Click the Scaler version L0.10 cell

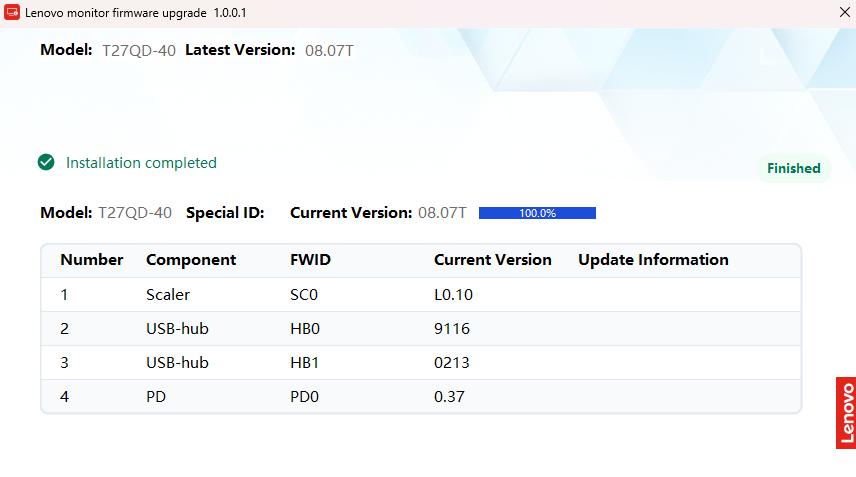point(453,295)
